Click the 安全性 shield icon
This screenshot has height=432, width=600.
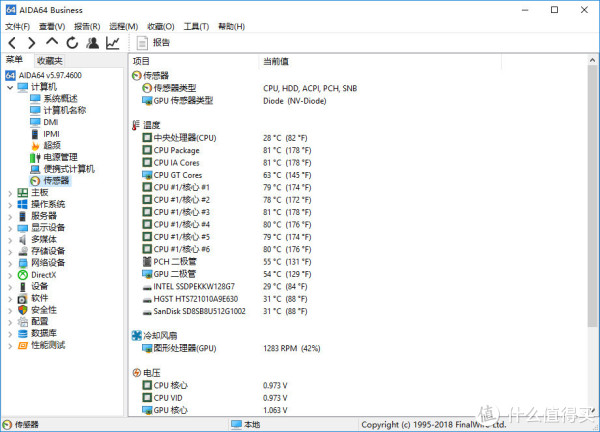[23, 310]
